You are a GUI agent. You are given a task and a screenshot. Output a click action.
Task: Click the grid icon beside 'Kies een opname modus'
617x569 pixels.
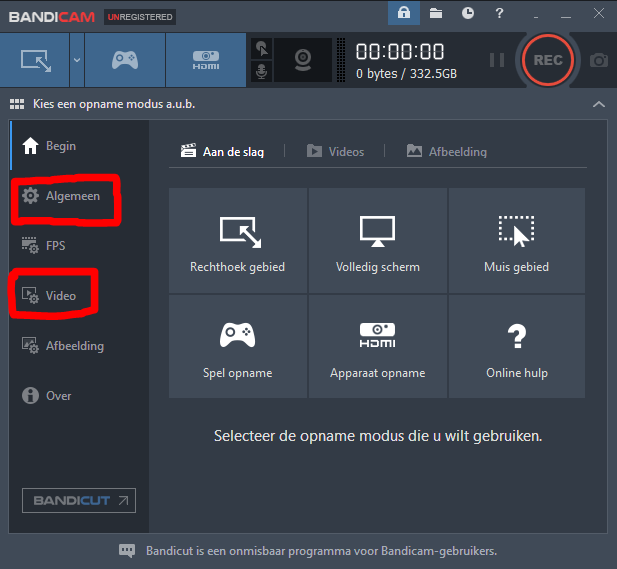click(17, 104)
